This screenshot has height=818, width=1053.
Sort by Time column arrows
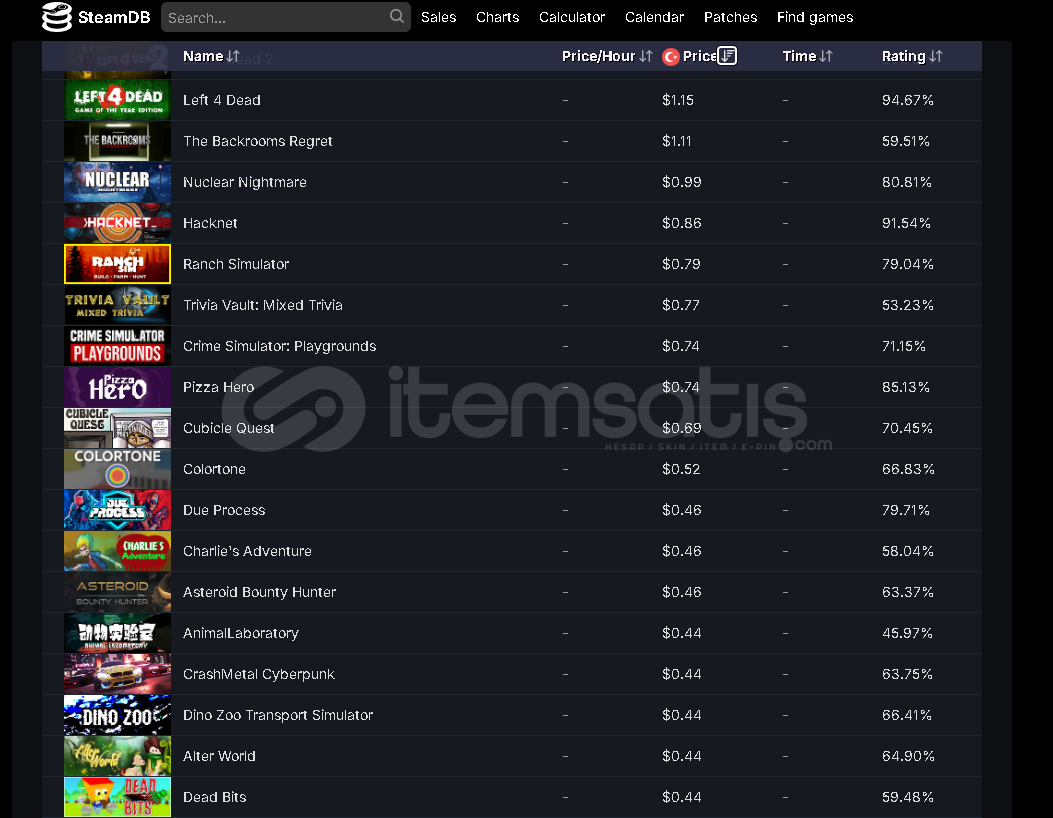[x=826, y=56]
